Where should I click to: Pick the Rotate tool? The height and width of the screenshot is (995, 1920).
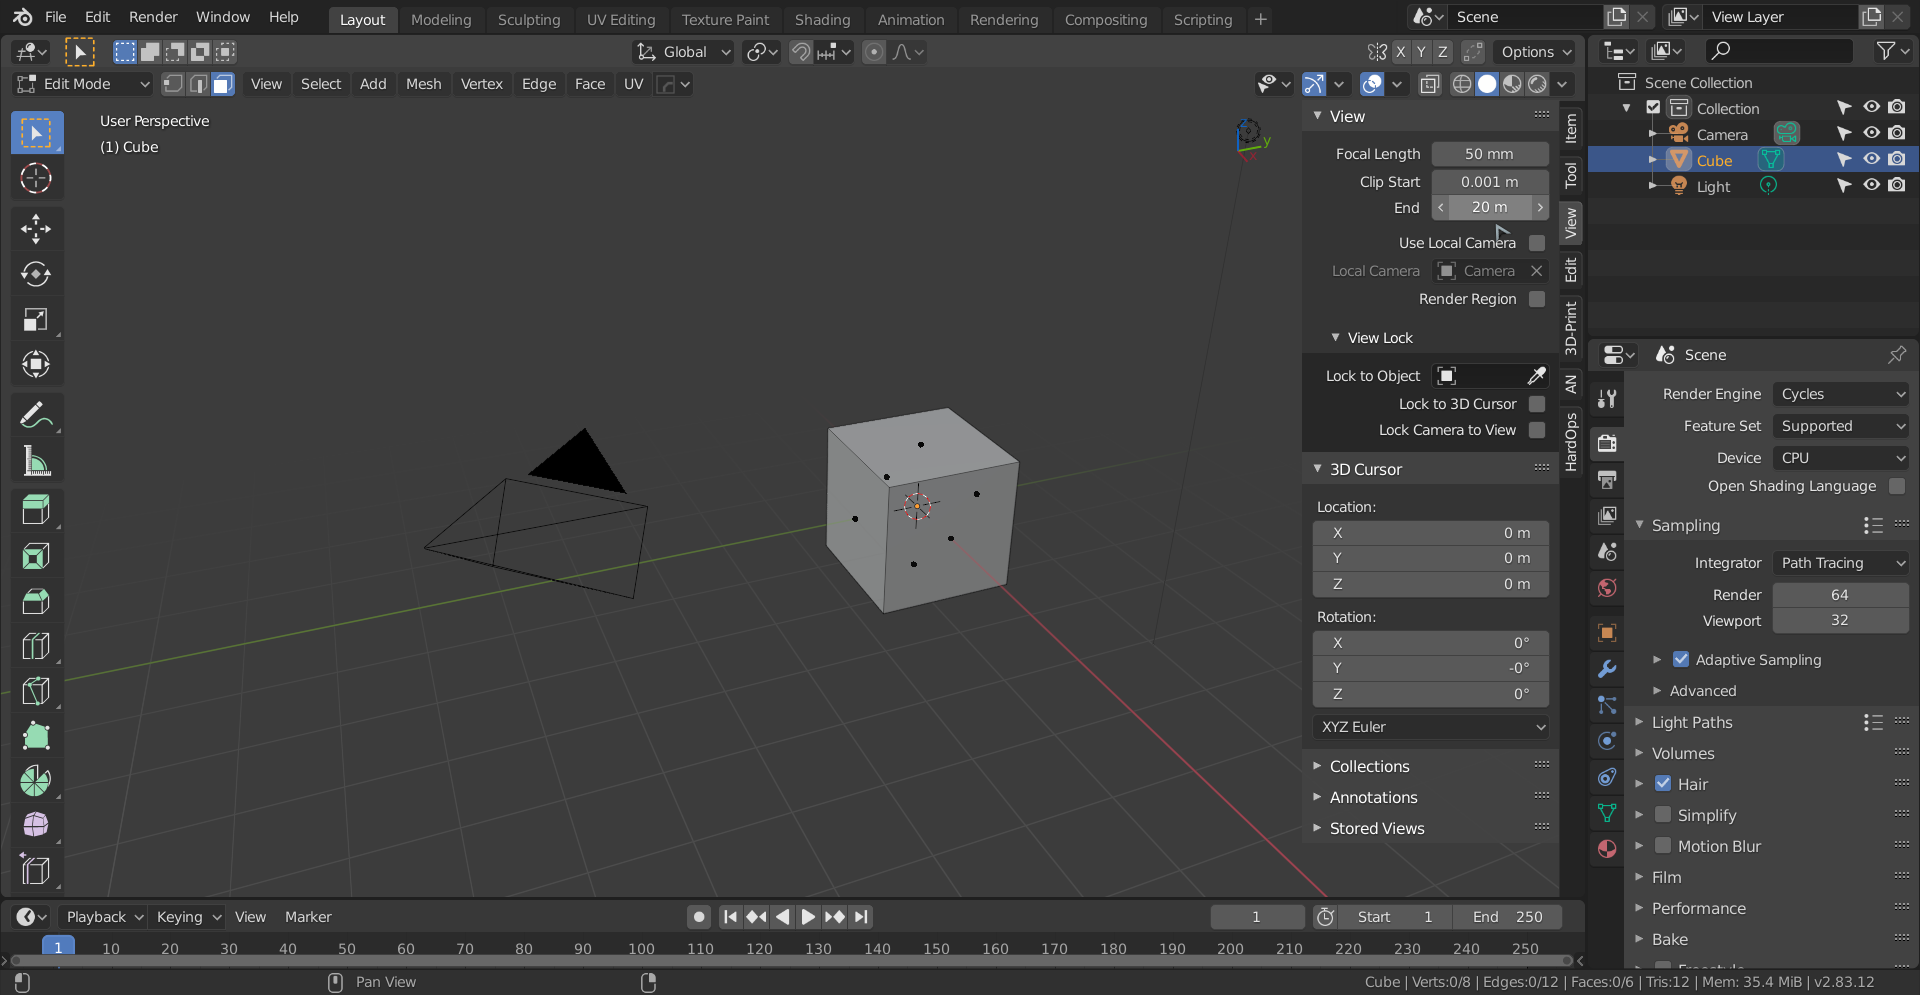[36, 274]
